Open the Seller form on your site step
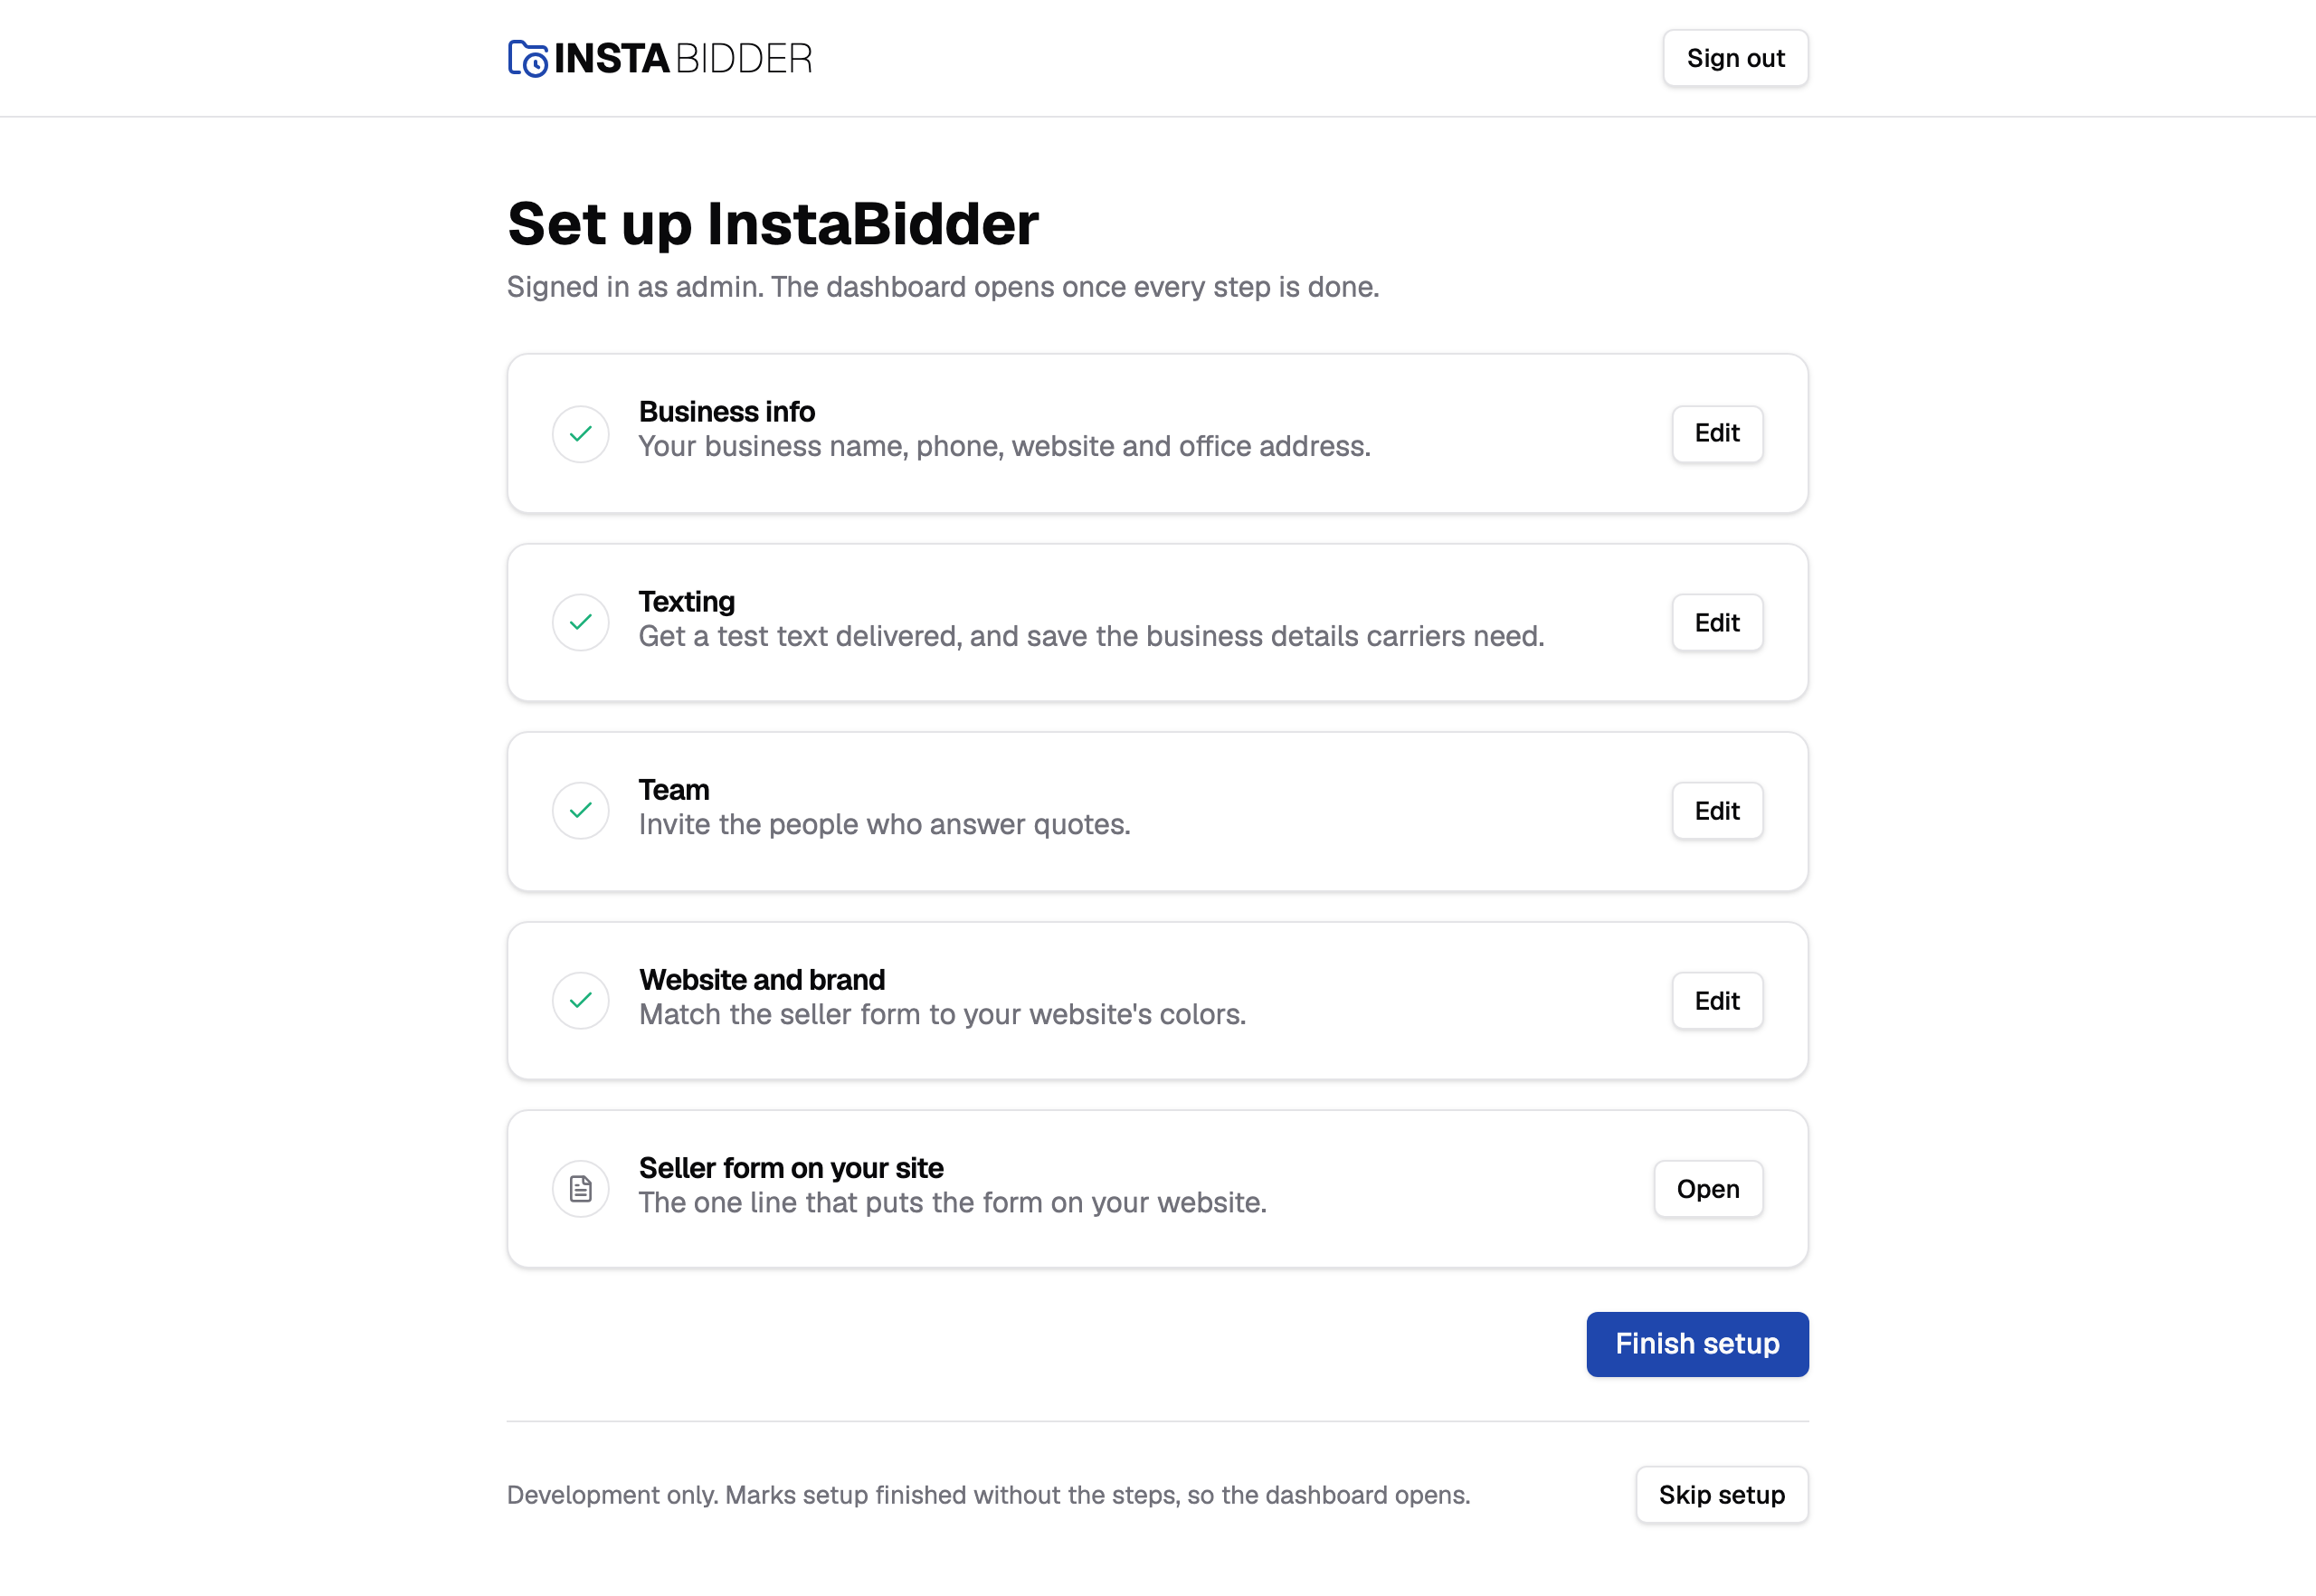Viewport: 2316px width, 1596px height. pos(1708,1189)
